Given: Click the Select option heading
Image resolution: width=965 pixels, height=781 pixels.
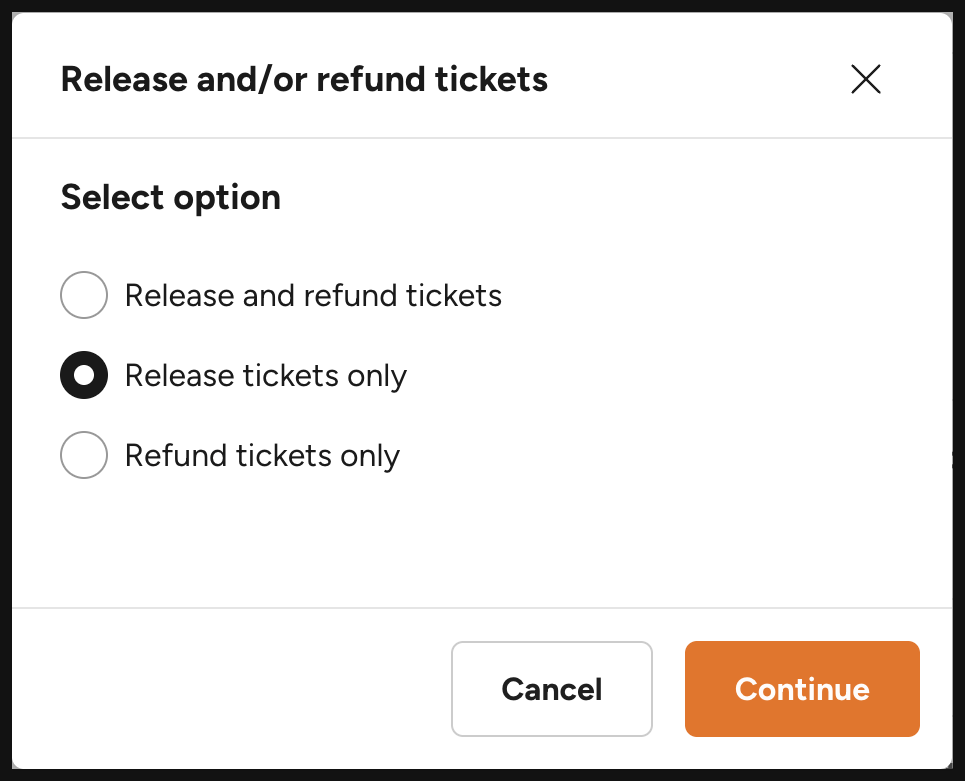Looking at the screenshot, I should (x=171, y=197).
